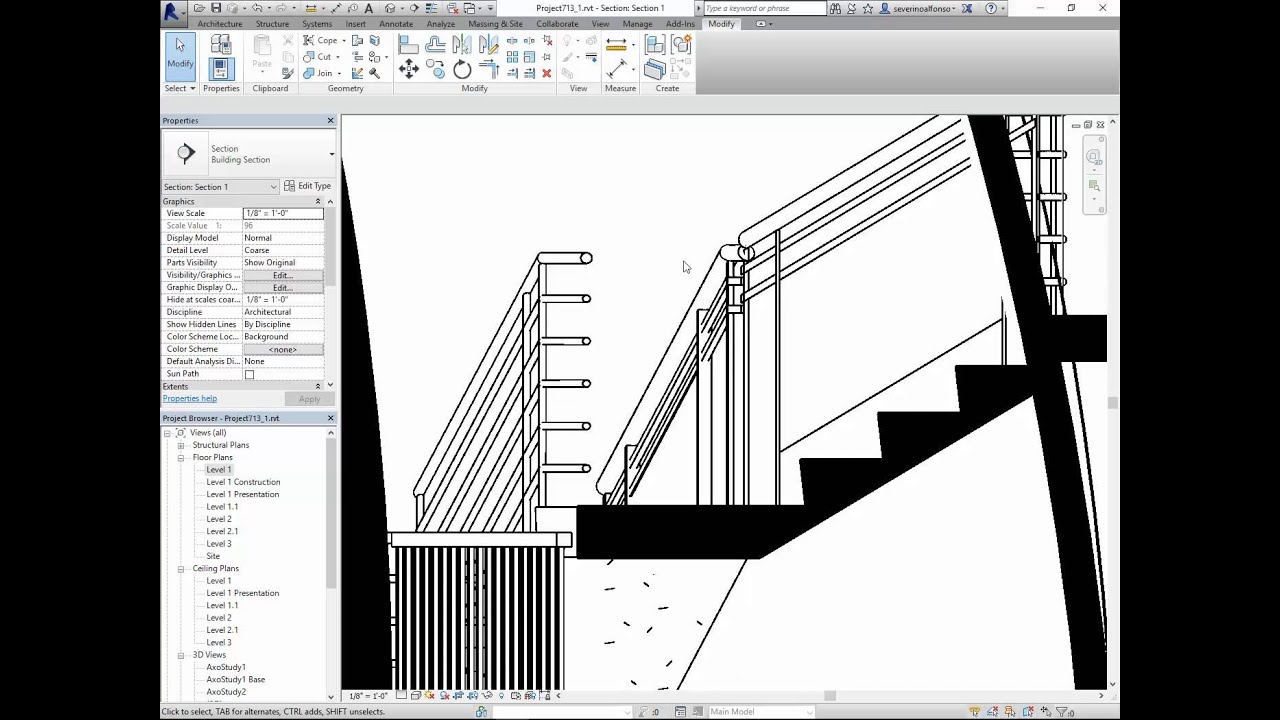This screenshot has width=1280, height=720.
Task: Click the Type Properties icon in Properties panel
Action: pyautogui.click(x=221, y=44)
